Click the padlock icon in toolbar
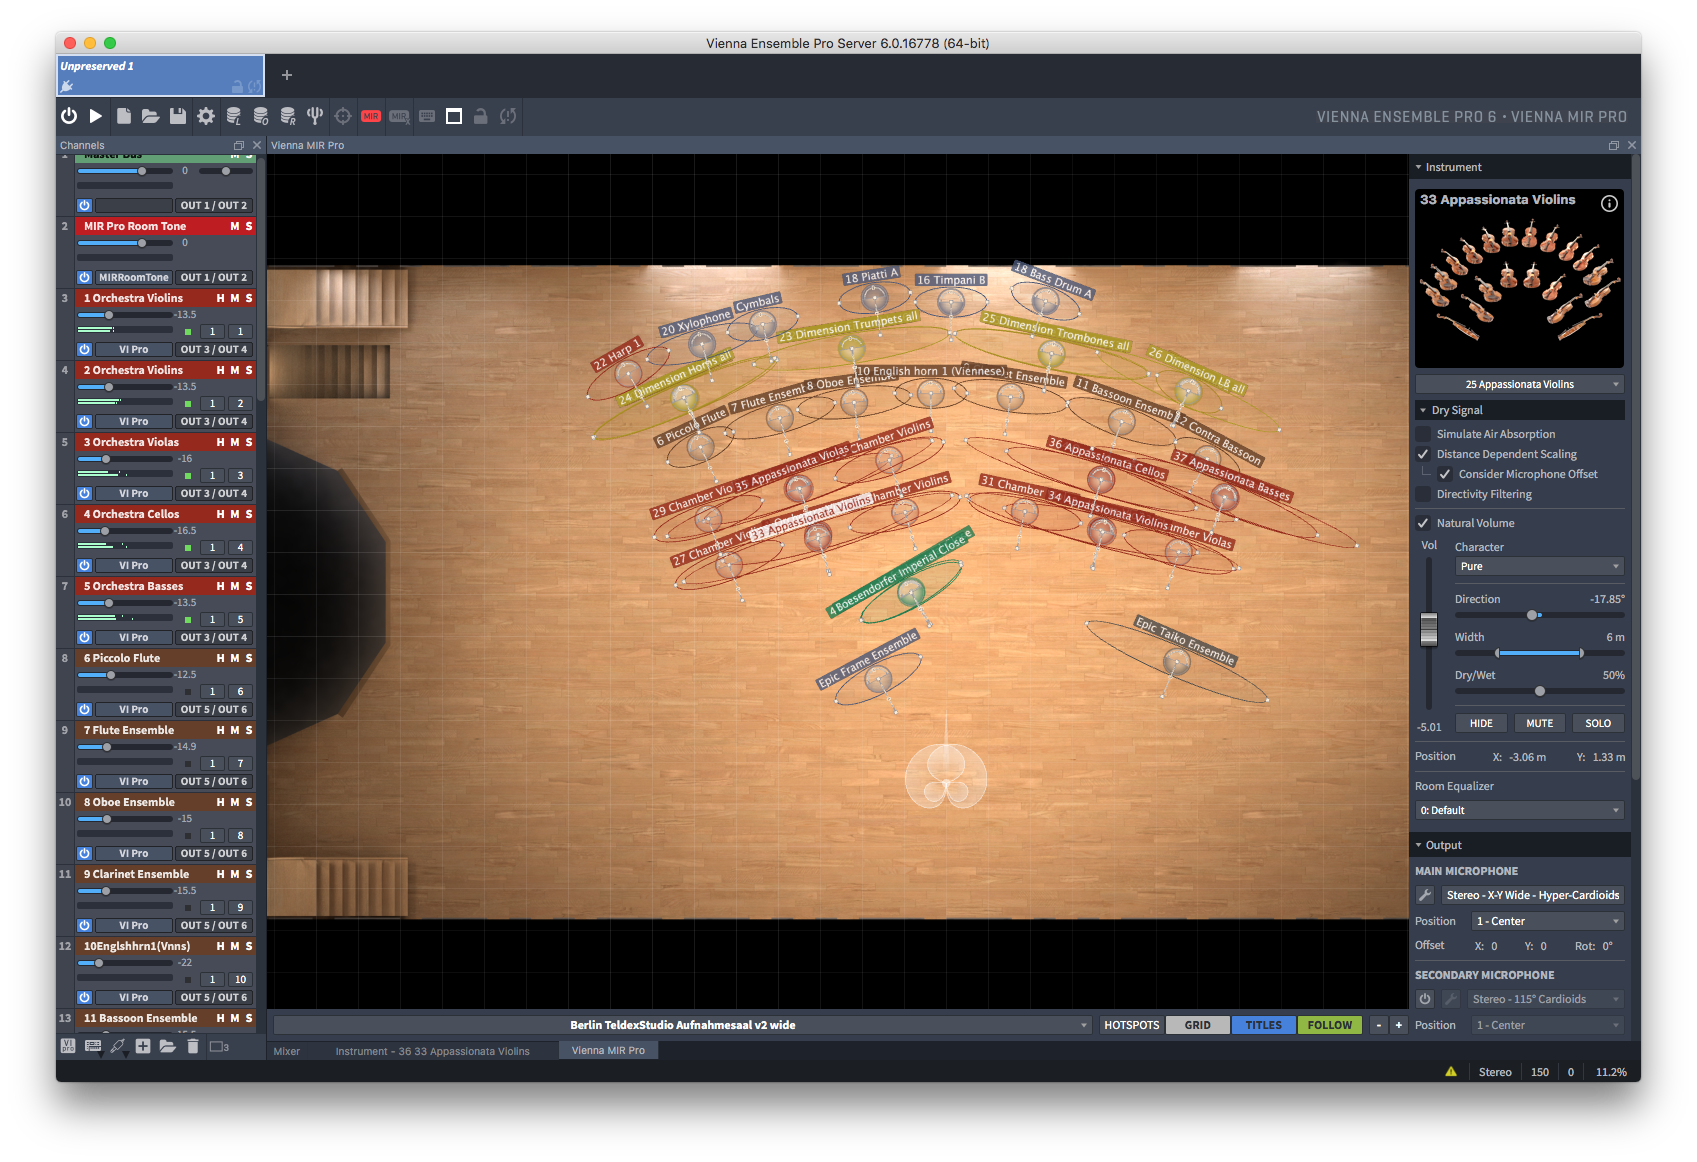The image size is (1697, 1162). tap(481, 116)
